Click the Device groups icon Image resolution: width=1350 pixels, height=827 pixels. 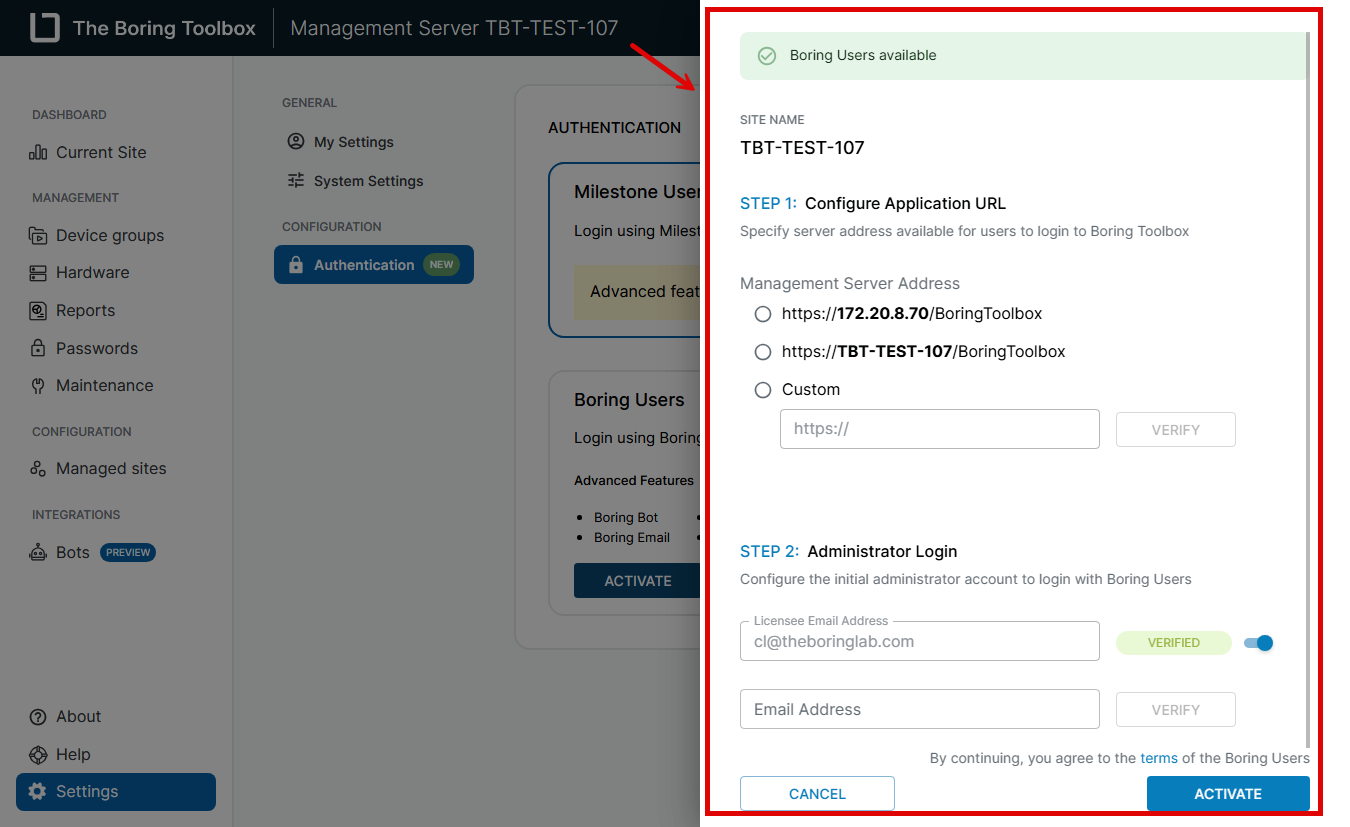(x=38, y=236)
